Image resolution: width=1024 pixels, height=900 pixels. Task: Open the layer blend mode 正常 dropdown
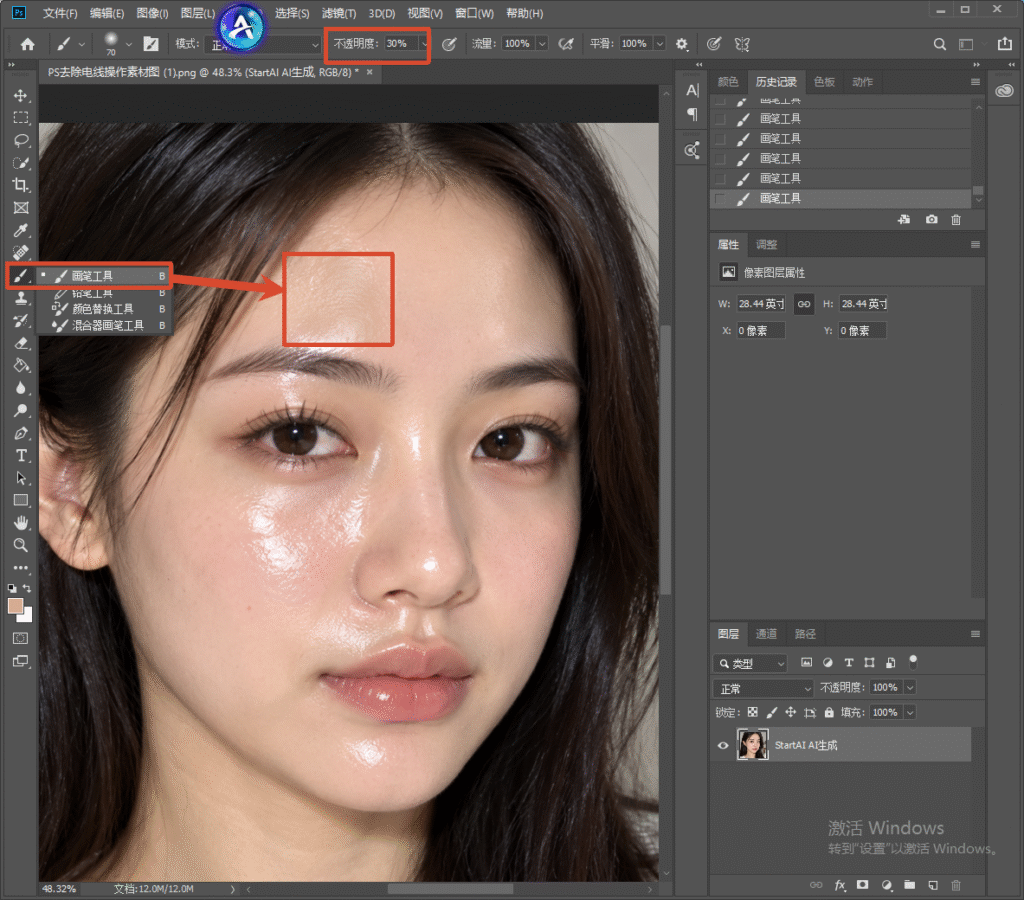pos(763,688)
